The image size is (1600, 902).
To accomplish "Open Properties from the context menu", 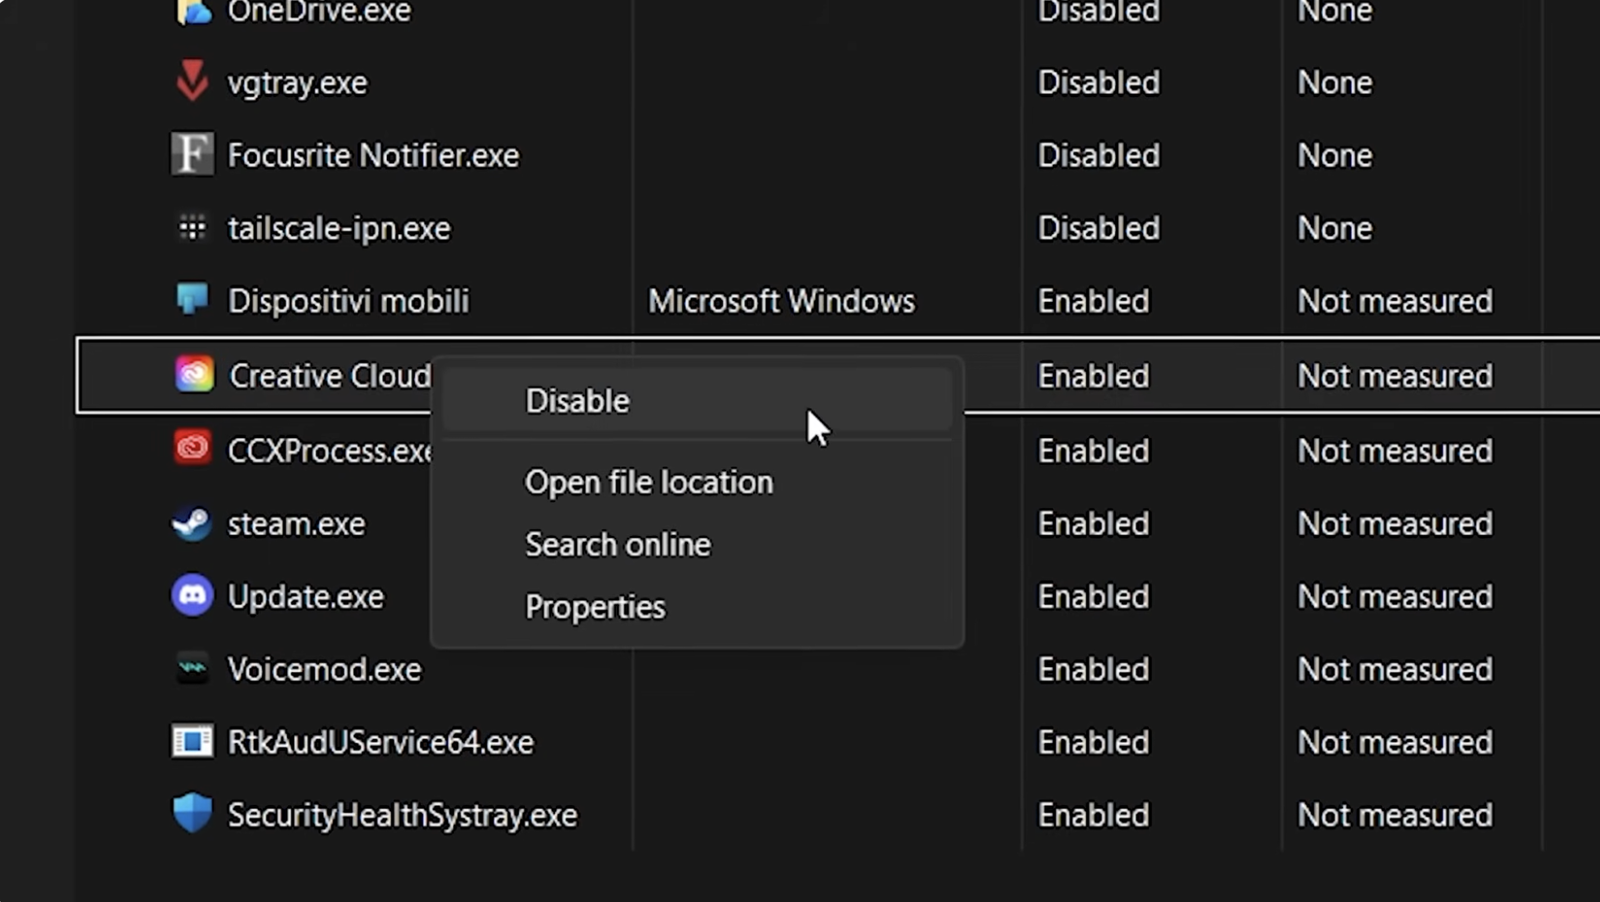I will 594,607.
